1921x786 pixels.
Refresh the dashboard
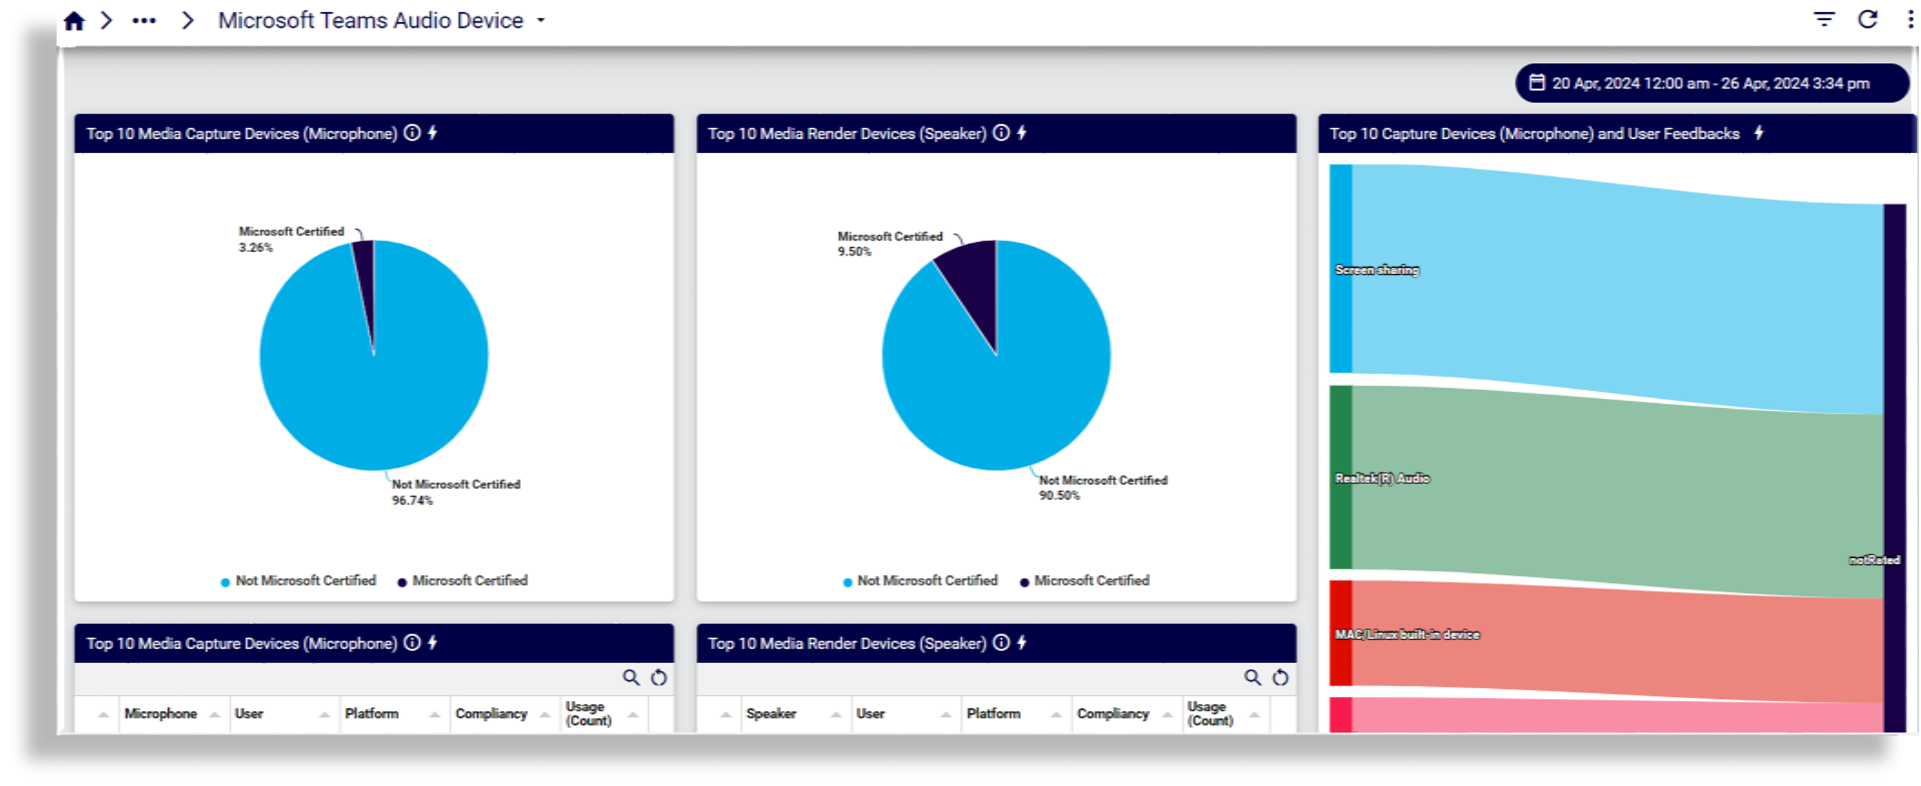coord(1867,20)
